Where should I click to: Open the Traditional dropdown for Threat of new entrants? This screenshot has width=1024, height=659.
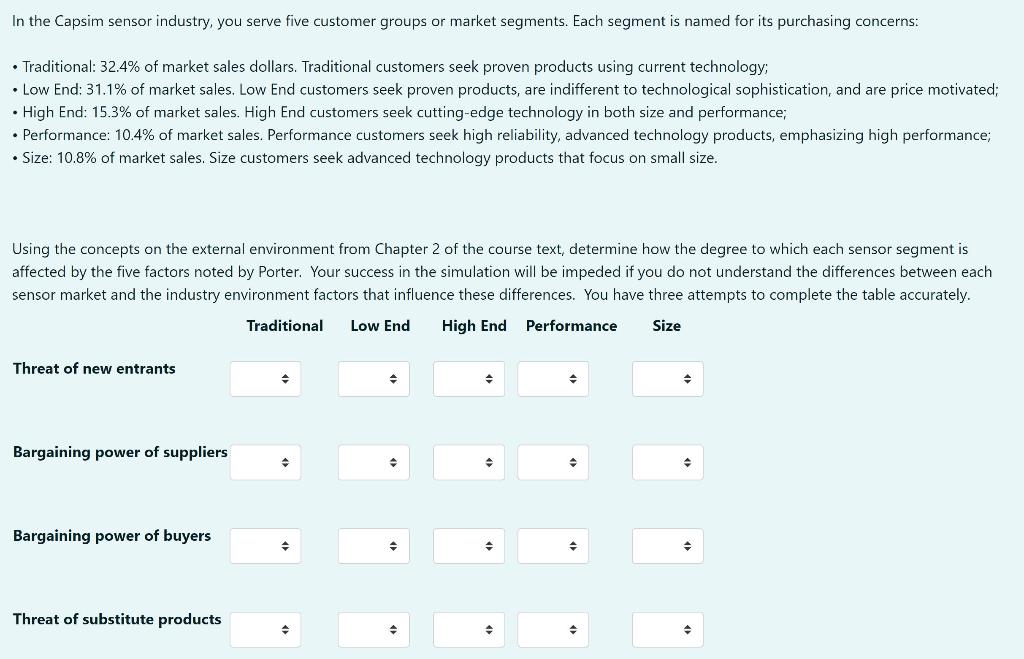click(265, 378)
